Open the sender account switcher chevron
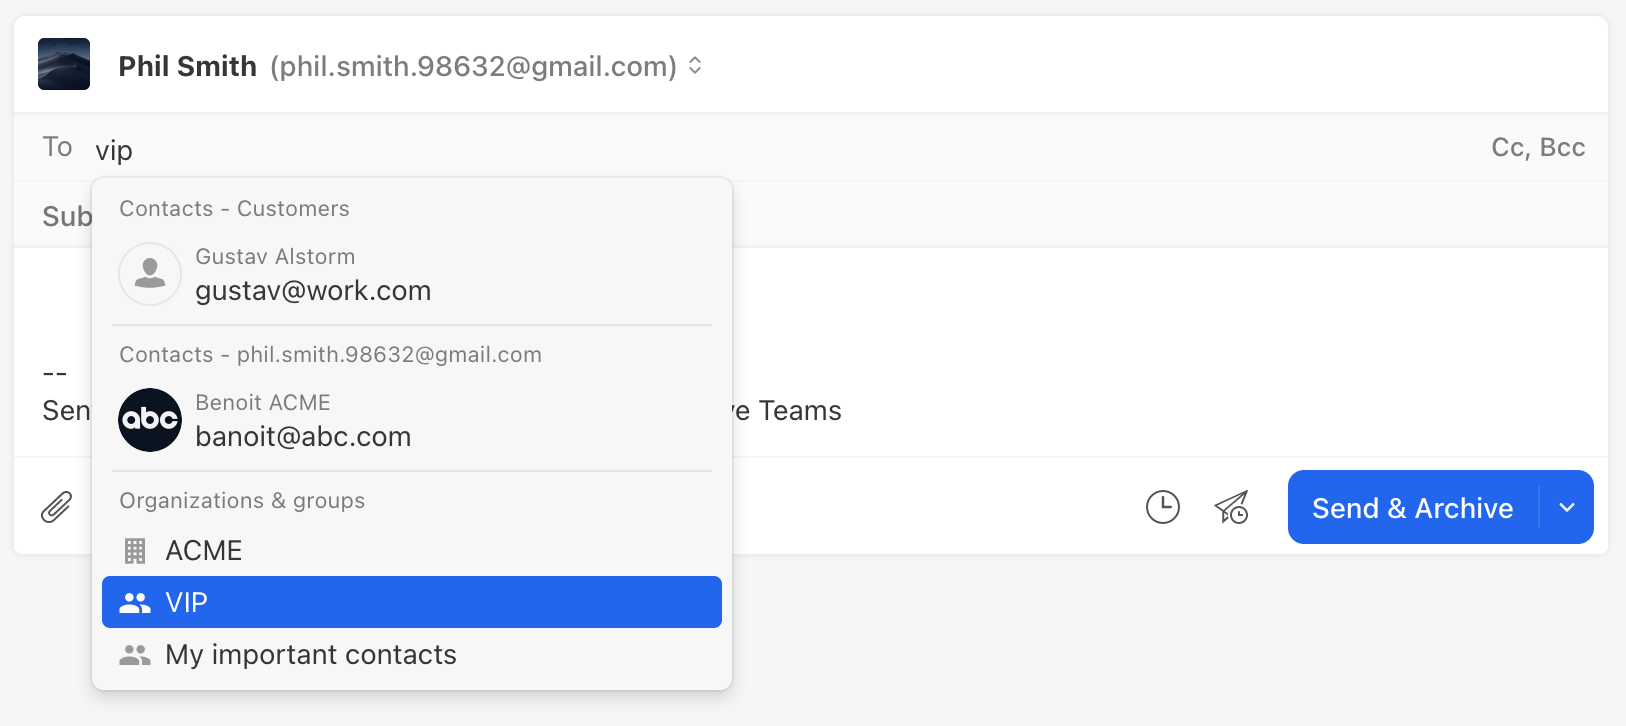This screenshot has height=726, width=1626. [x=694, y=65]
